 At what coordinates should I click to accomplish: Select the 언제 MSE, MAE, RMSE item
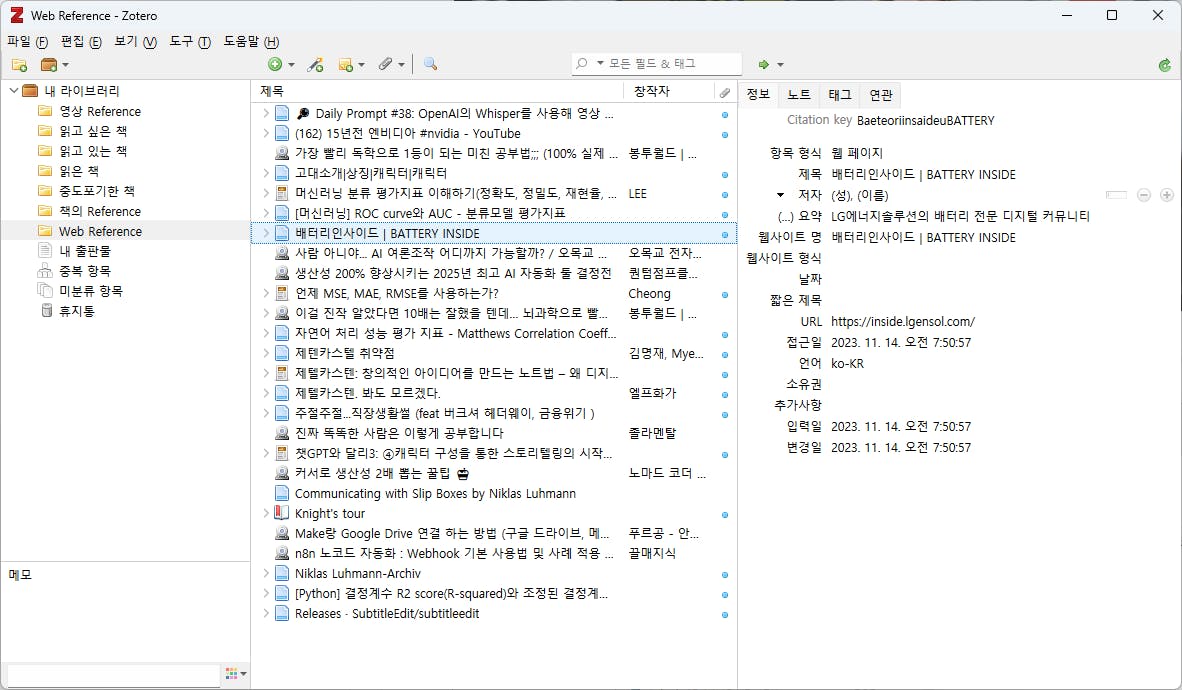point(494,293)
